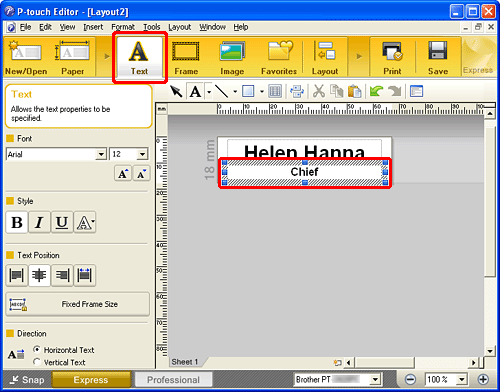Image resolution: width=500 pixels, height=392 pixels.
Task: Select the Chief text box on the label
Action: 305,172
